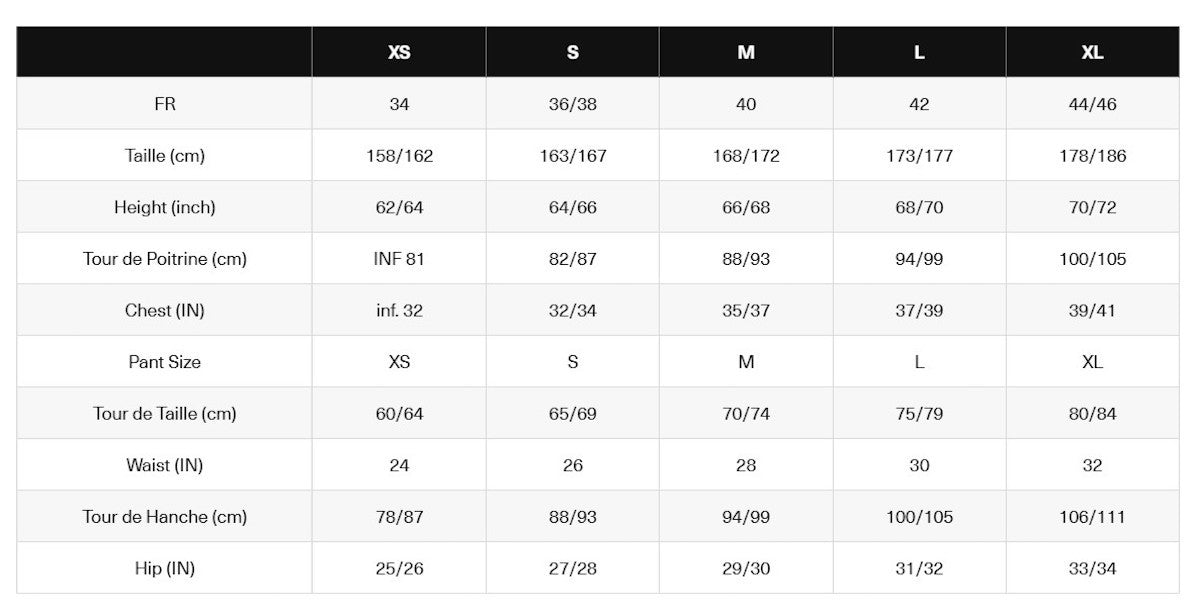Click the 'inf. 32' chest inches cell
The height and width of the screenshot is (612, 1200).
click(399, 310)
